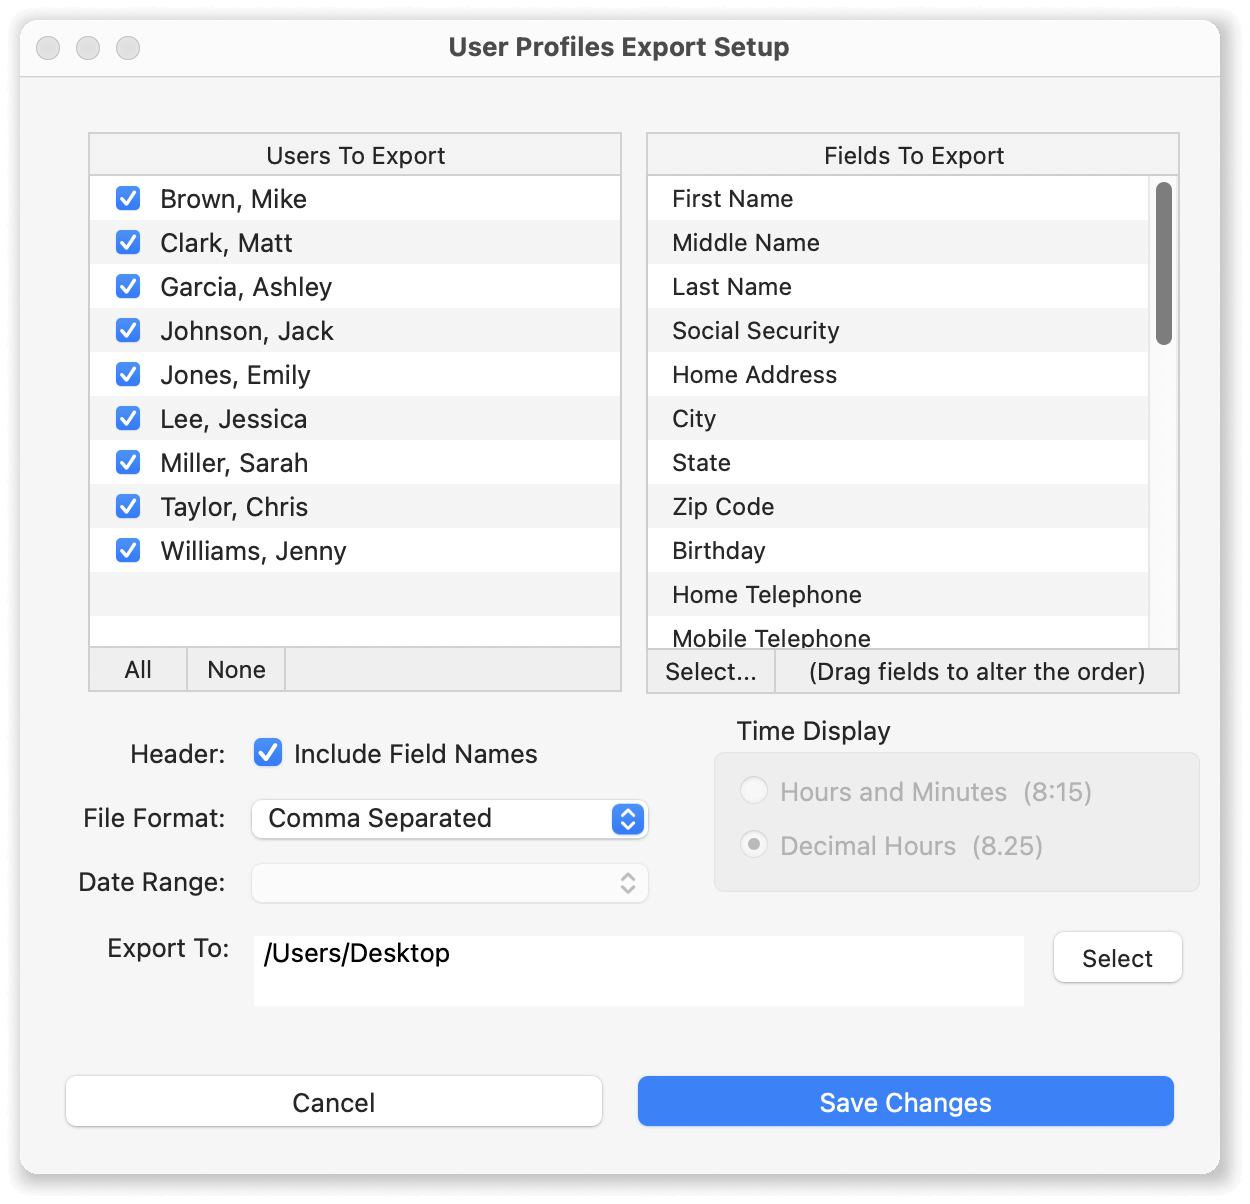The height and width of the screenshot is (1204, 1250).
Task: Click the Export To path field
Action: pyautogui.click(x=639, y=971)
